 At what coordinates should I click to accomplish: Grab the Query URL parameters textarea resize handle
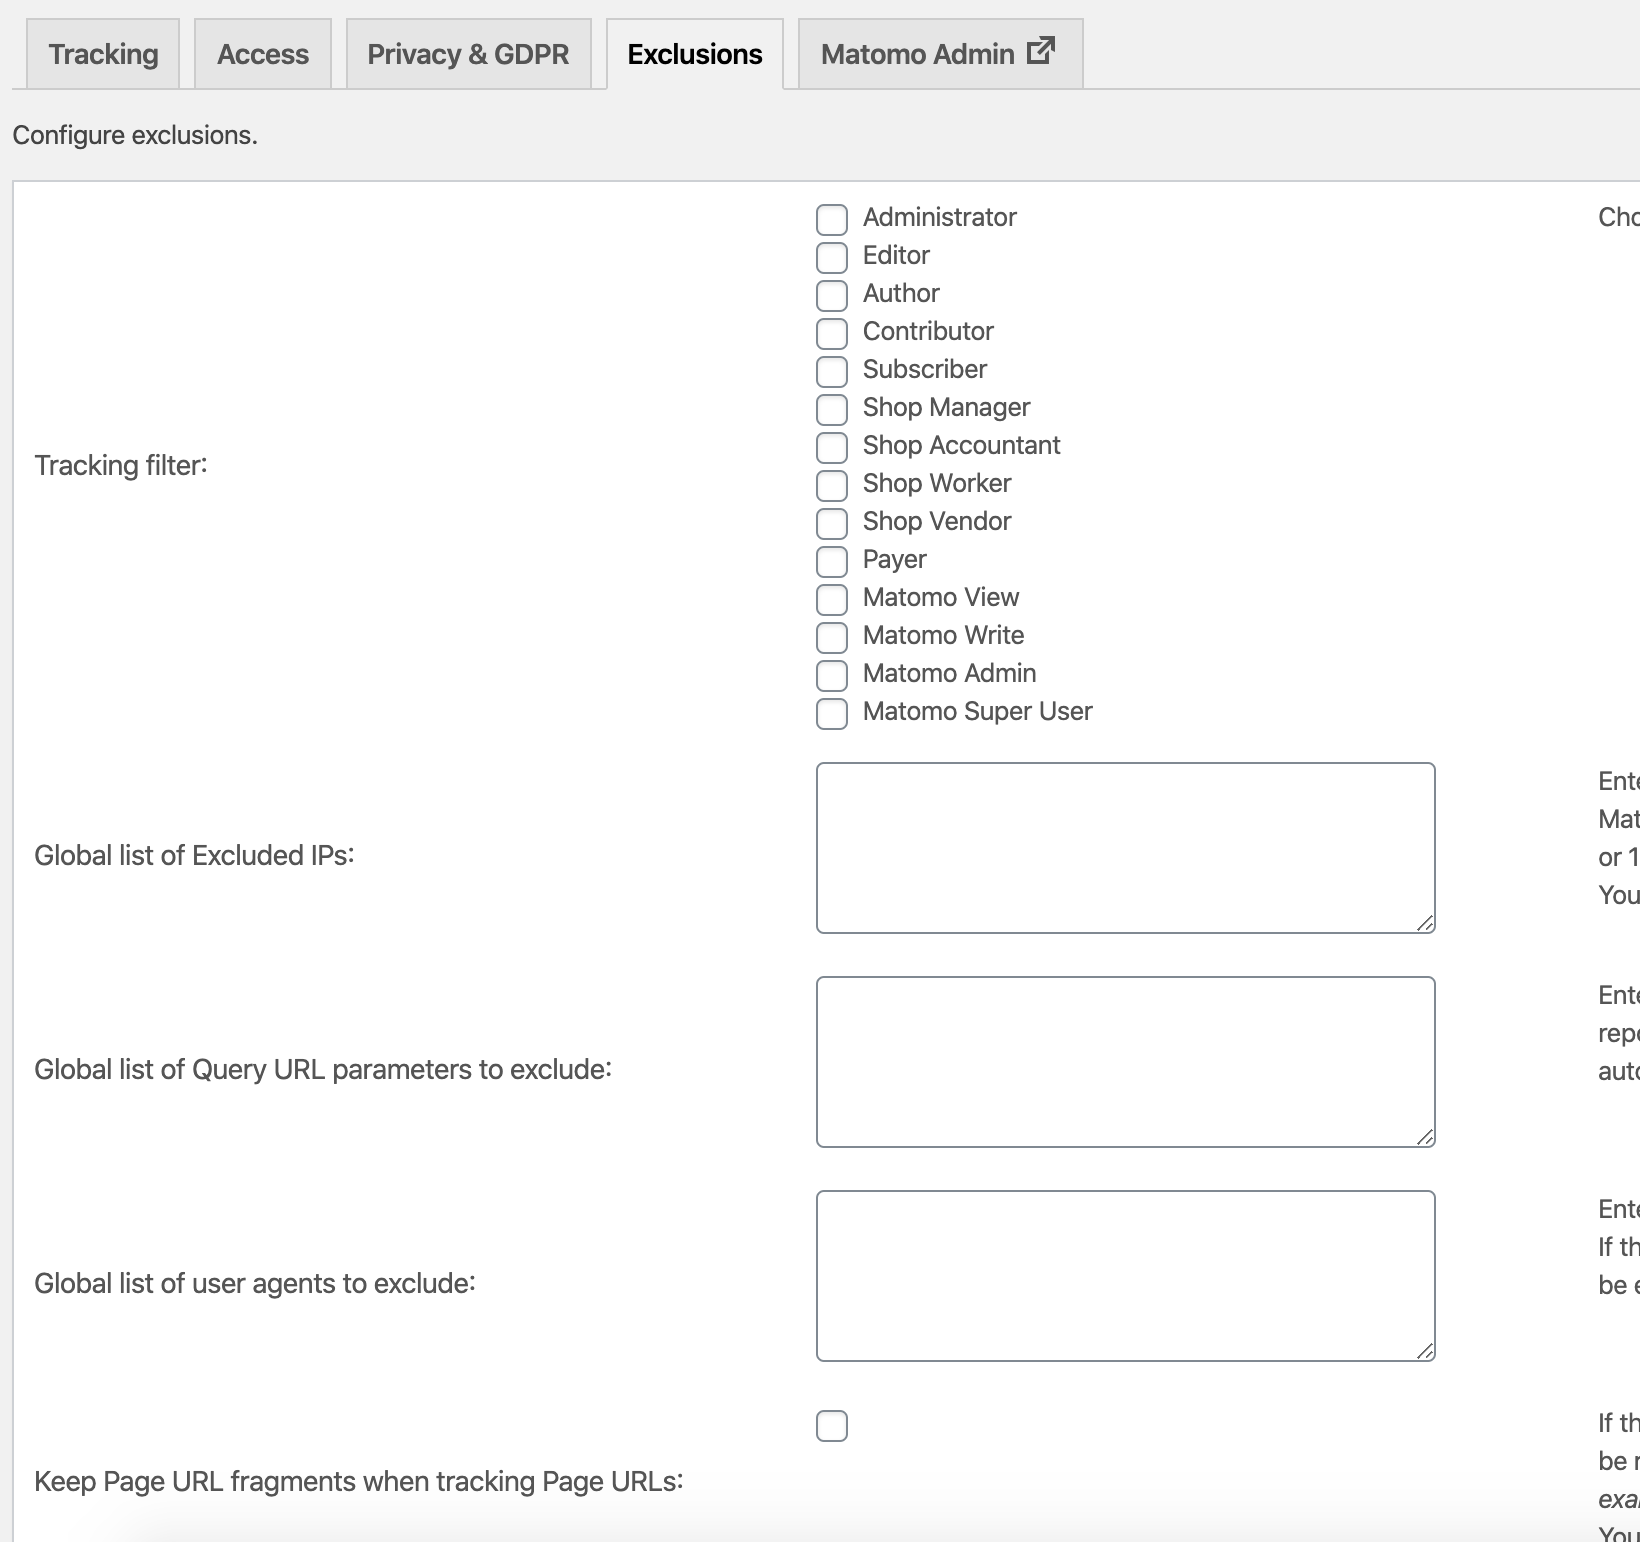(x=1426, y=1137)
